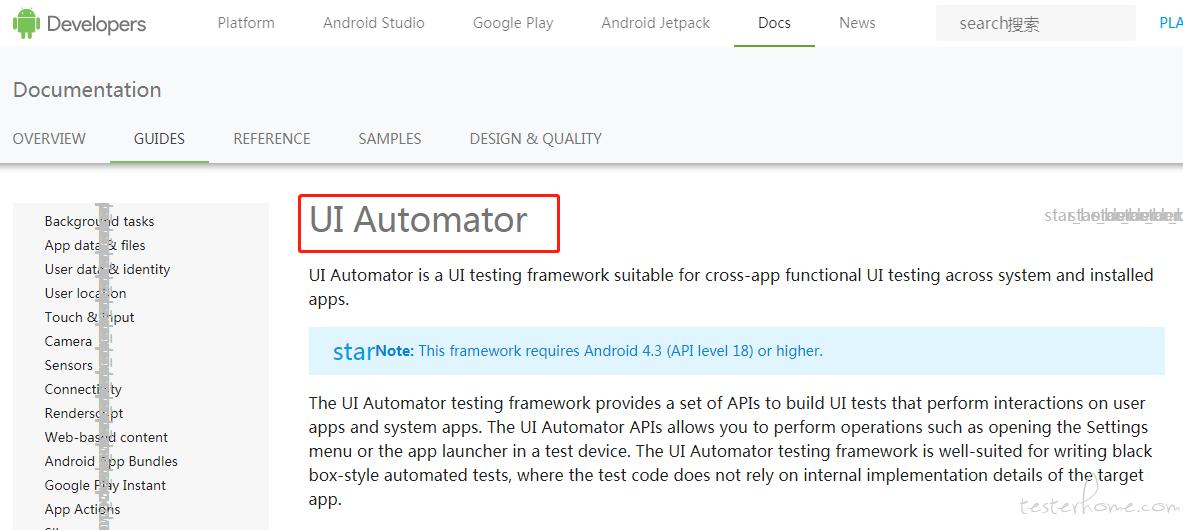Go to Google Play section
The width and height of the screenshot is (1183, 530).
(513, 23)
